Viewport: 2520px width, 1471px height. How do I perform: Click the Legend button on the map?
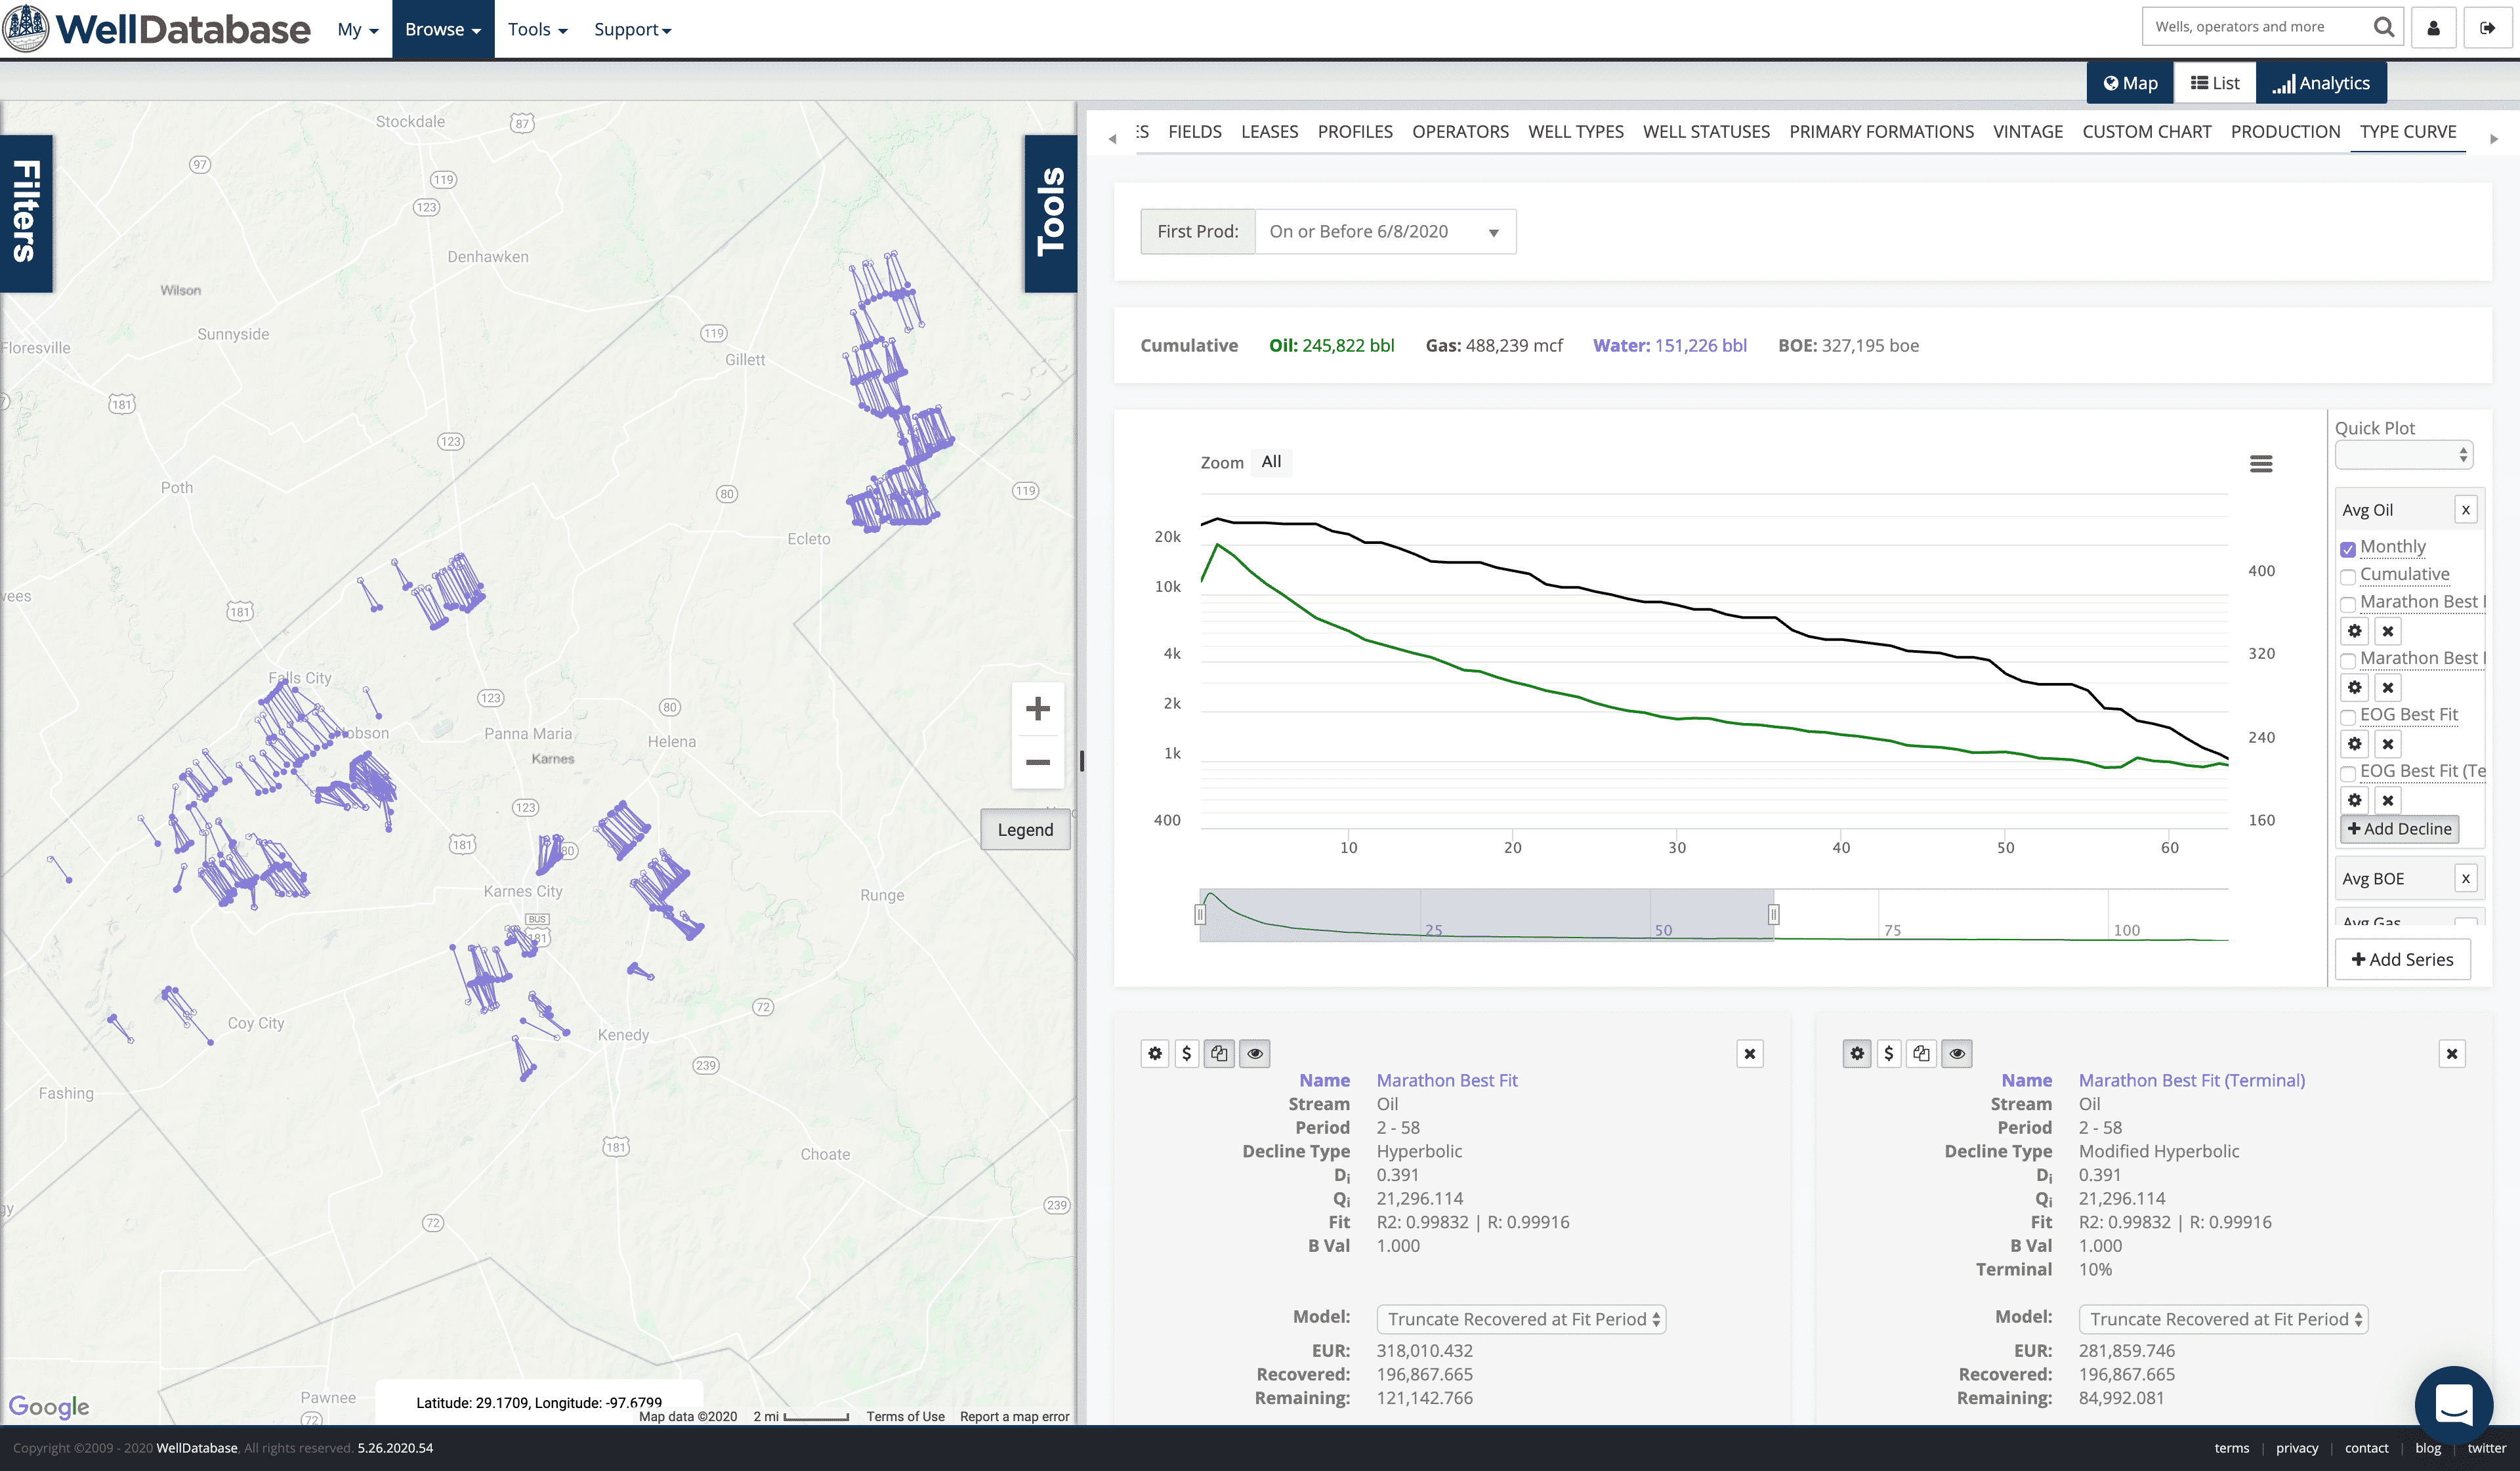(x=1025, y=830)
